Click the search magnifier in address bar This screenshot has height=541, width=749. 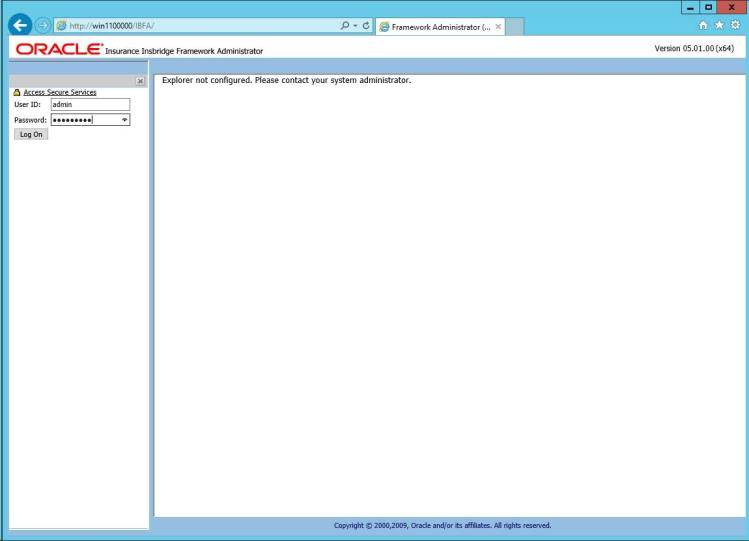[x=344, y=25]
